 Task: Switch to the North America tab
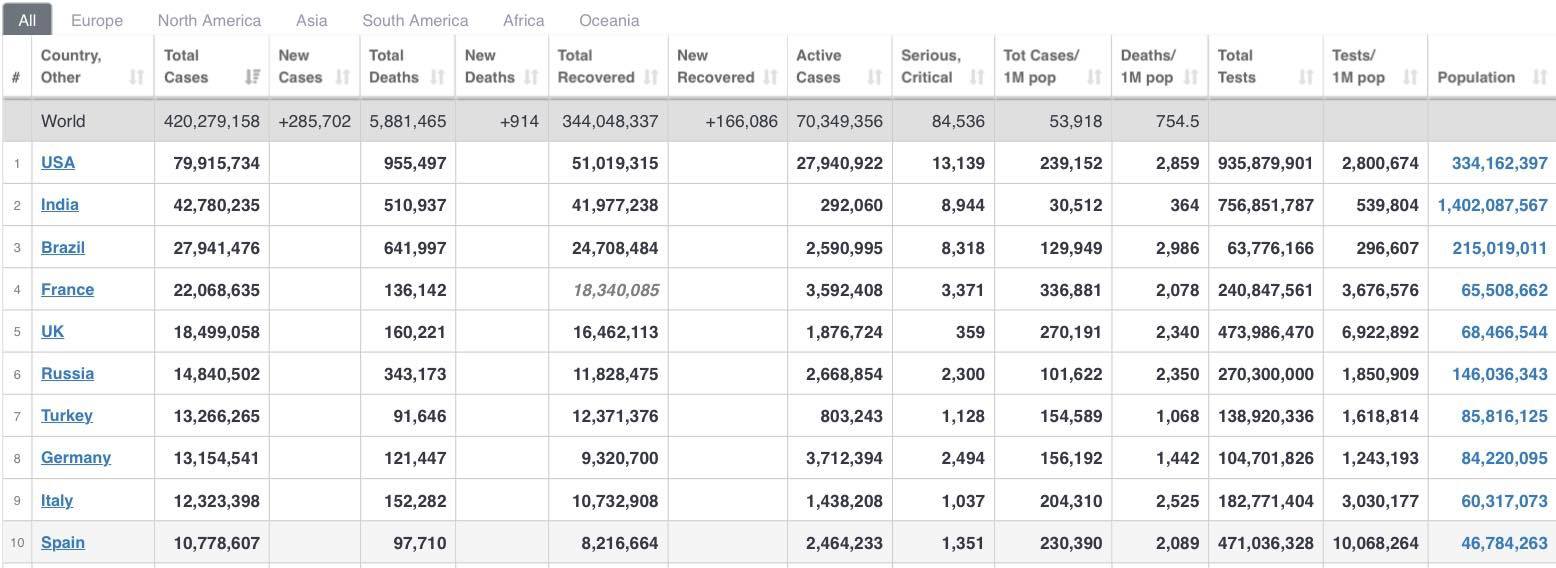tap(209, 20)
